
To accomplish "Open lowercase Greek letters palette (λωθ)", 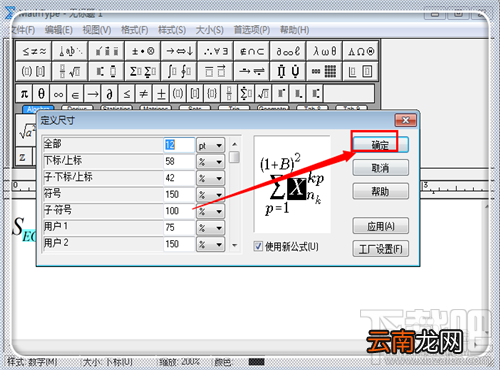I will click(x=324, y=51).
